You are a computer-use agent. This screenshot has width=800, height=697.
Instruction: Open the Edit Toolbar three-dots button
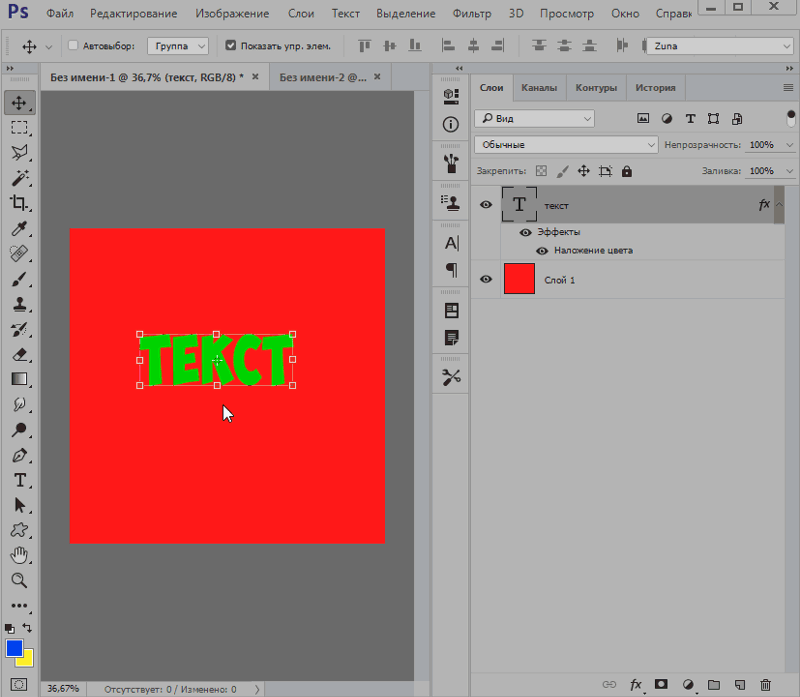pos(19,606)
